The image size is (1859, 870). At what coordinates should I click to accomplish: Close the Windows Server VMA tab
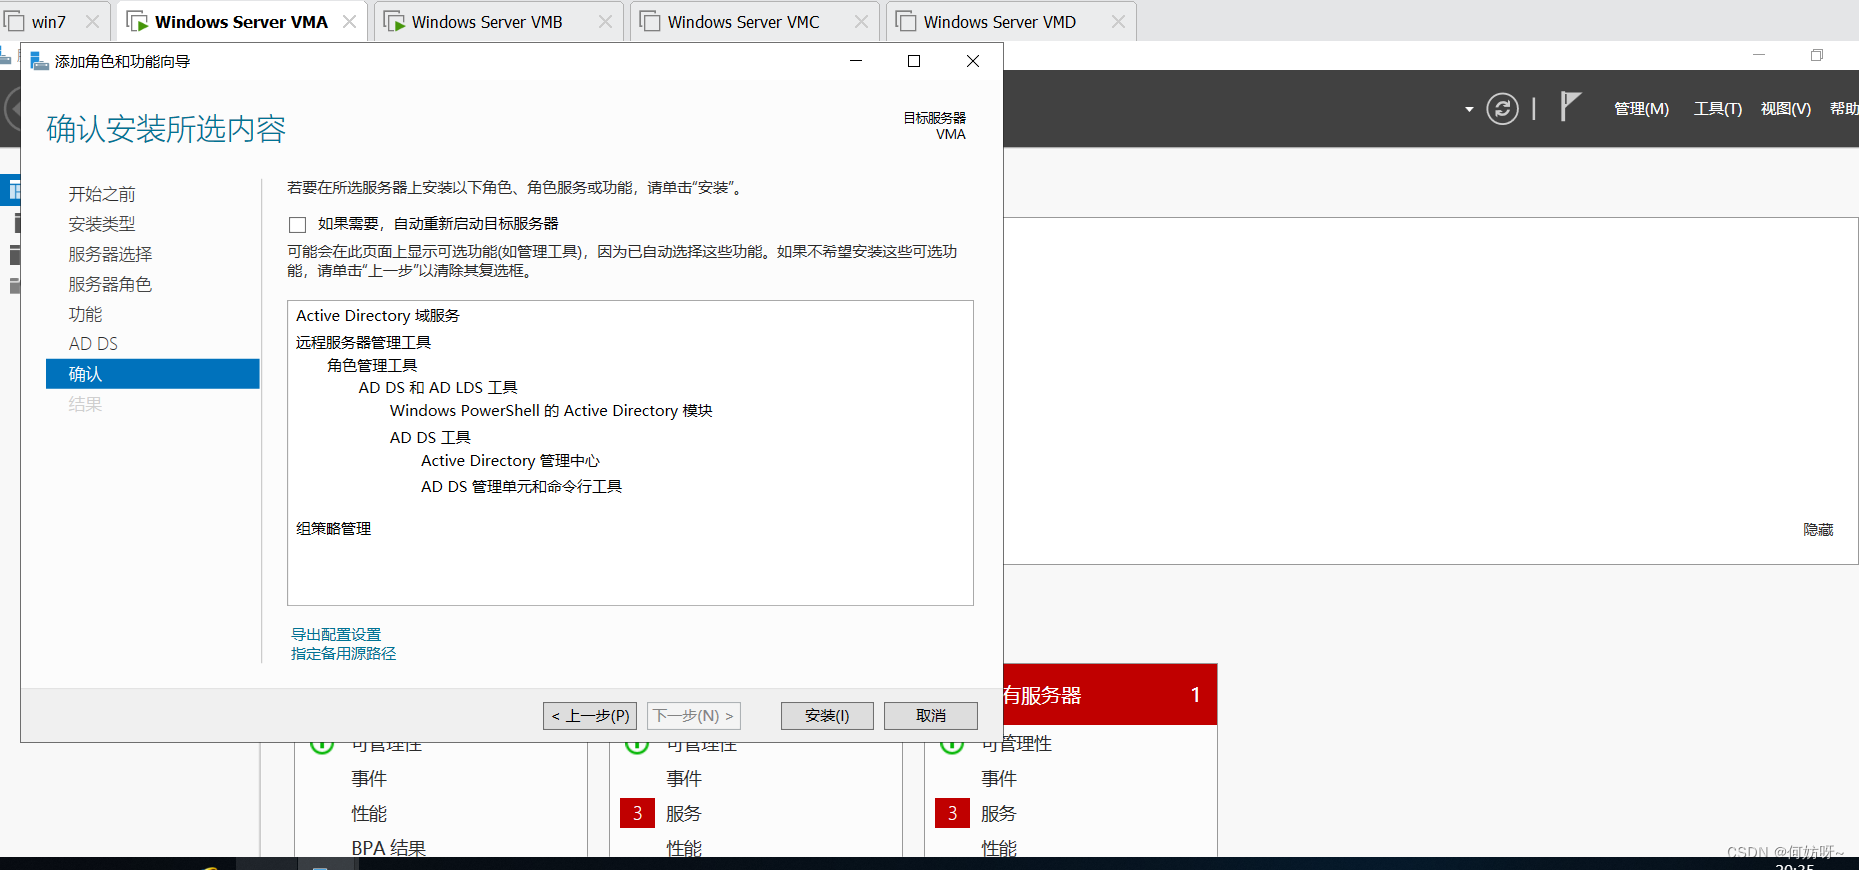349,21
